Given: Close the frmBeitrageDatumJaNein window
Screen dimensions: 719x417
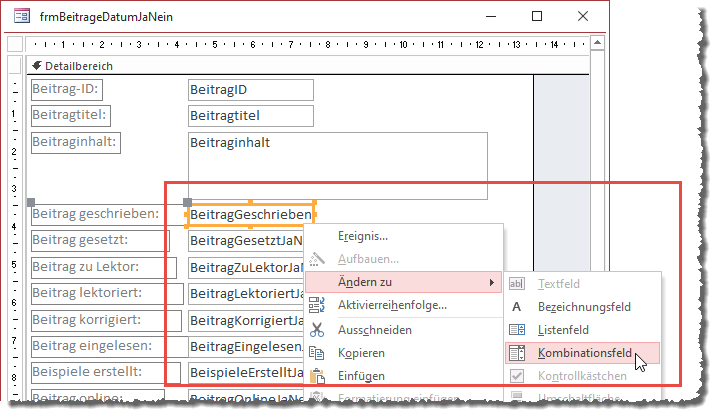Looking at the screenshot, I should (x=583, y=17).
